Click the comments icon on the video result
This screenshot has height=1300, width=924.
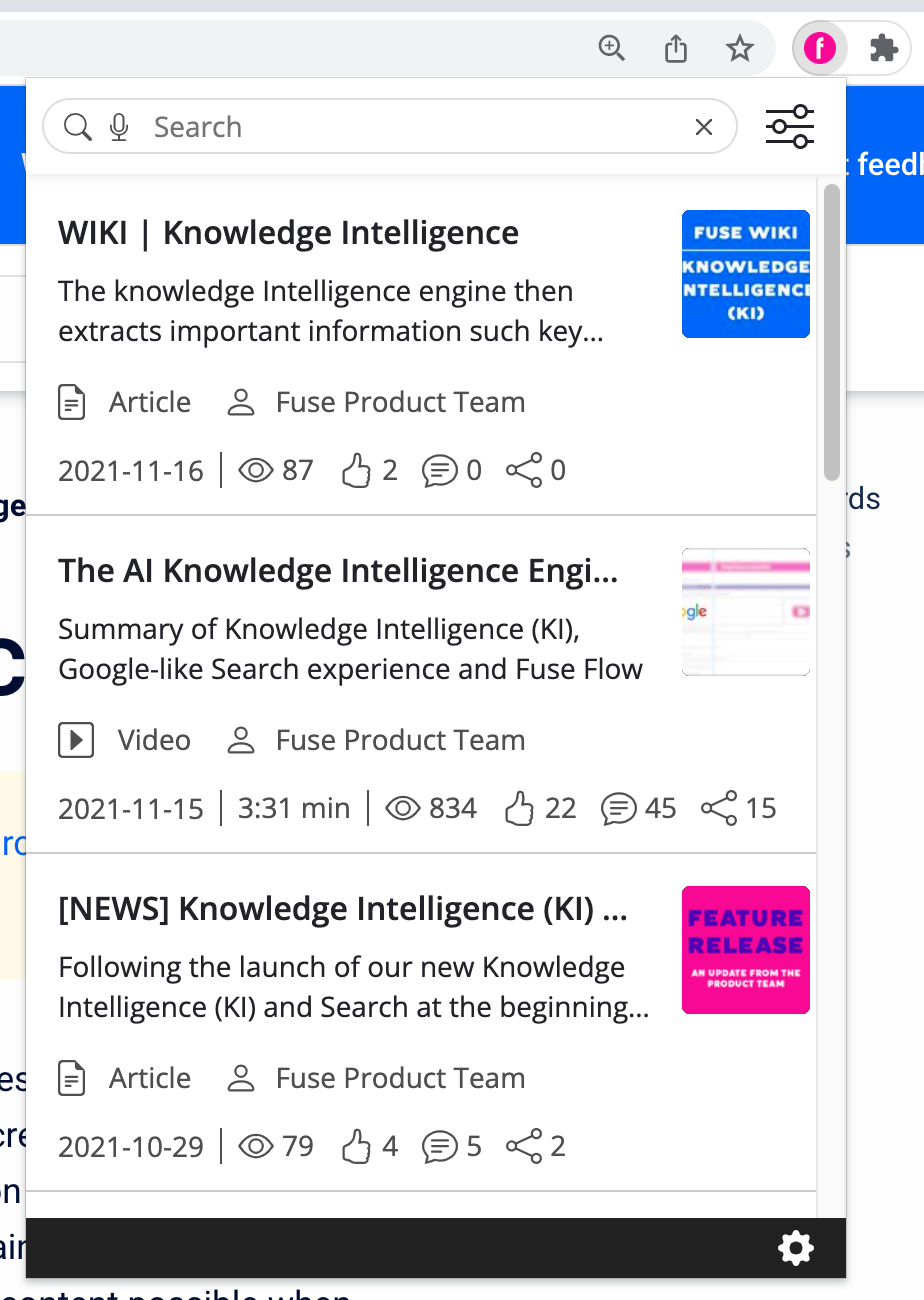coord(619,808)
